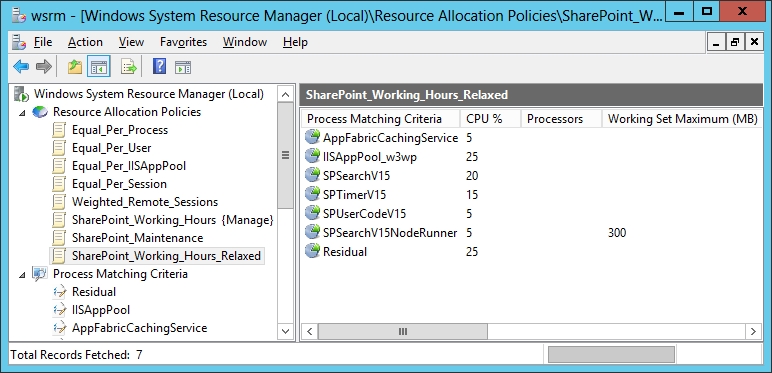
Task: Click the Process Matching Criteria node icon
Action: click(x=40, y=274)
